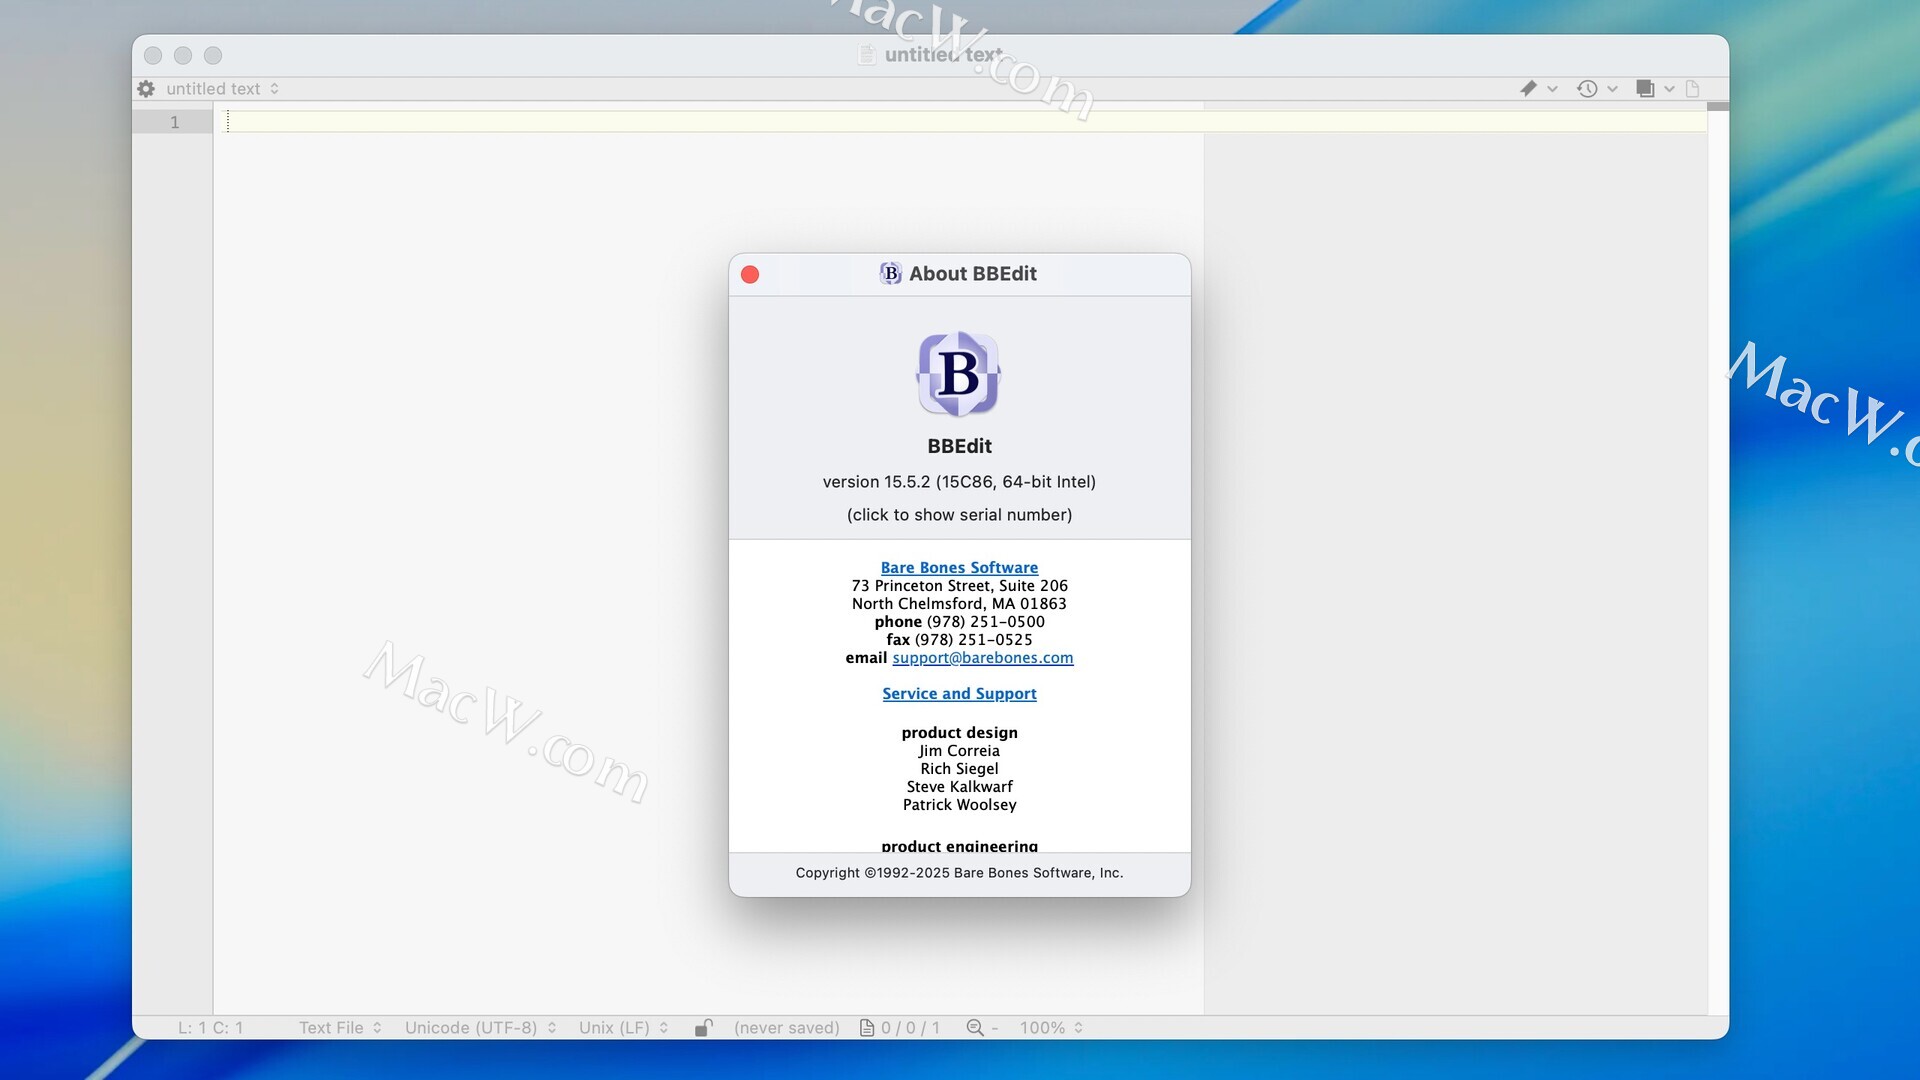Open the Bare Bones Software link
The width and height of the screenshot is (1920, 1080).
tap(959, 567)
